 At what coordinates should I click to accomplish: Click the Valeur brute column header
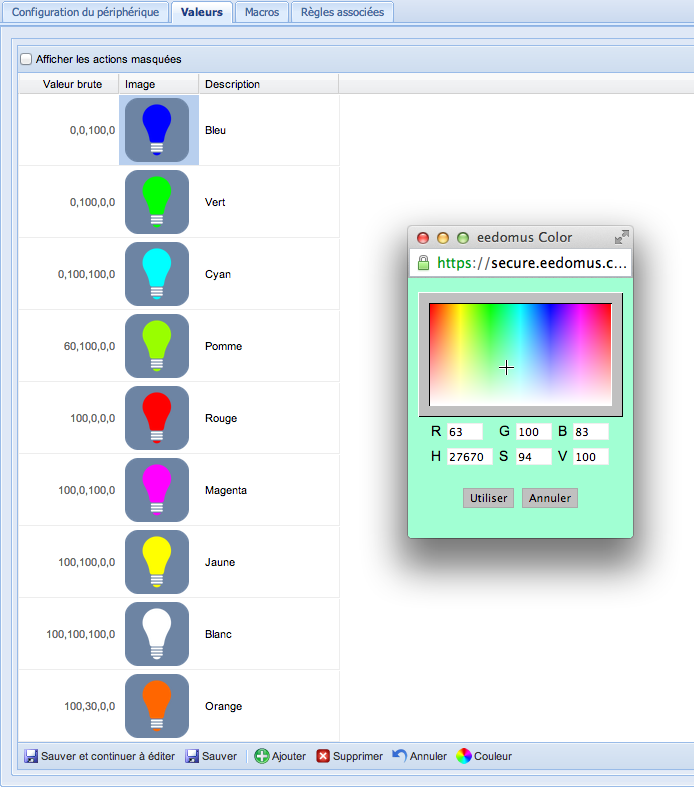[72, 84]
